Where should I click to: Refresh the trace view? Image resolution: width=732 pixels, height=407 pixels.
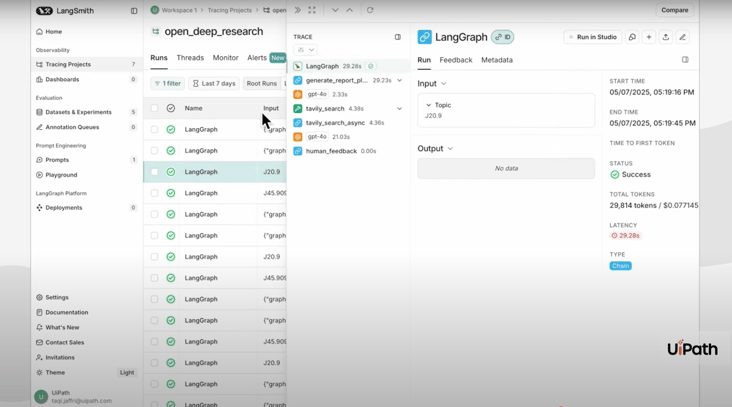pyautogui.click(x=370, y=10)
